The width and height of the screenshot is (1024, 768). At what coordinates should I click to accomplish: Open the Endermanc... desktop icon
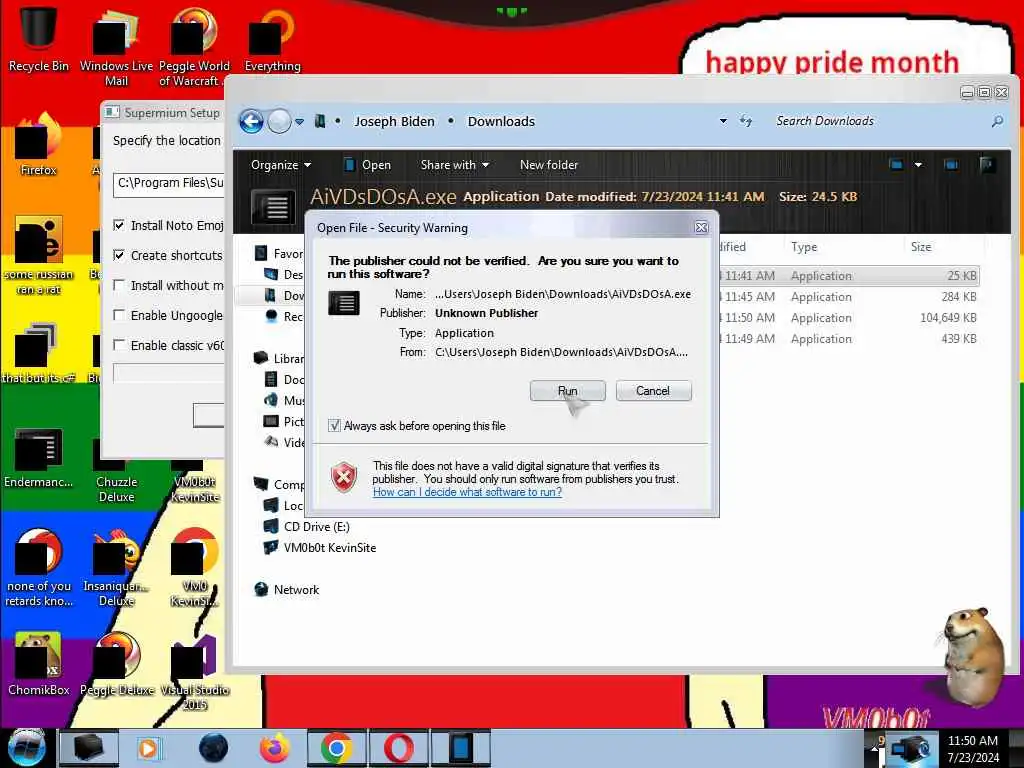point(39,457)
